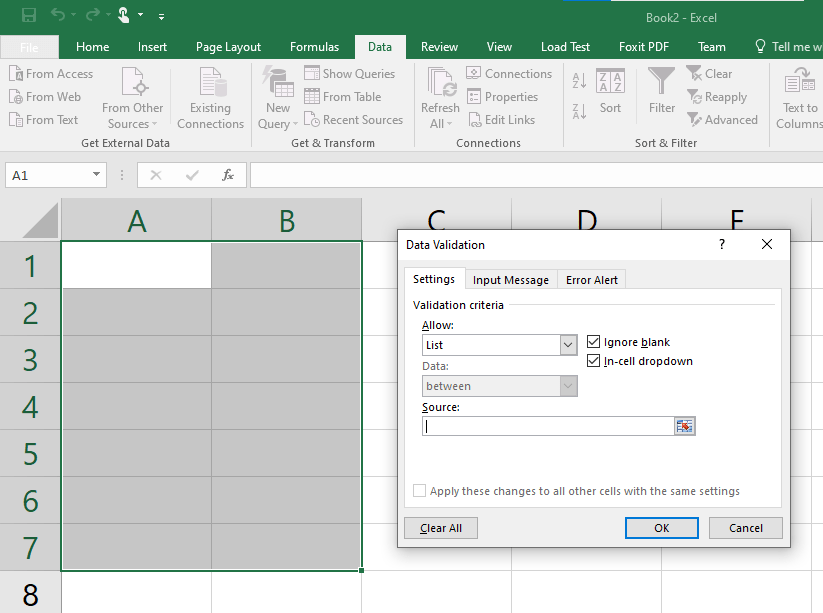Select row 8 header

(30, 594)
